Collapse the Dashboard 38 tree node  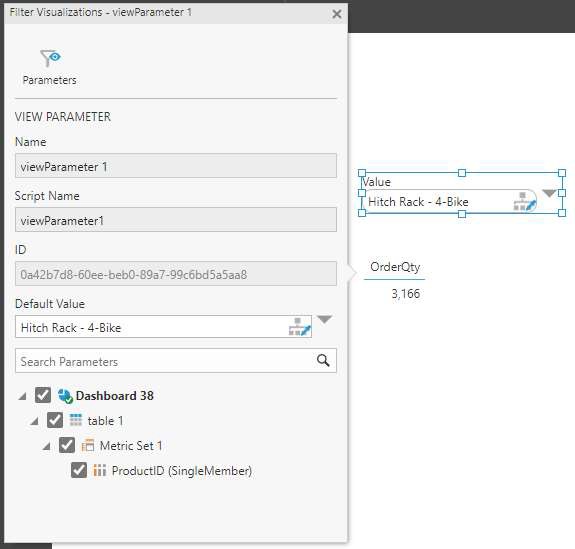click(23, 396)
